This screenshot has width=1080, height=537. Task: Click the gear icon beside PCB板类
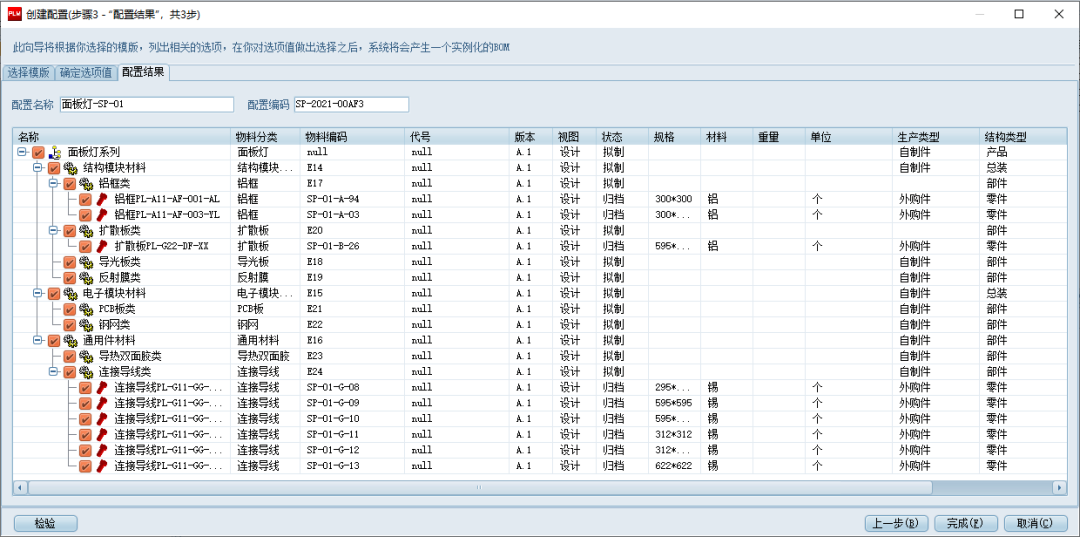[87, 309]
